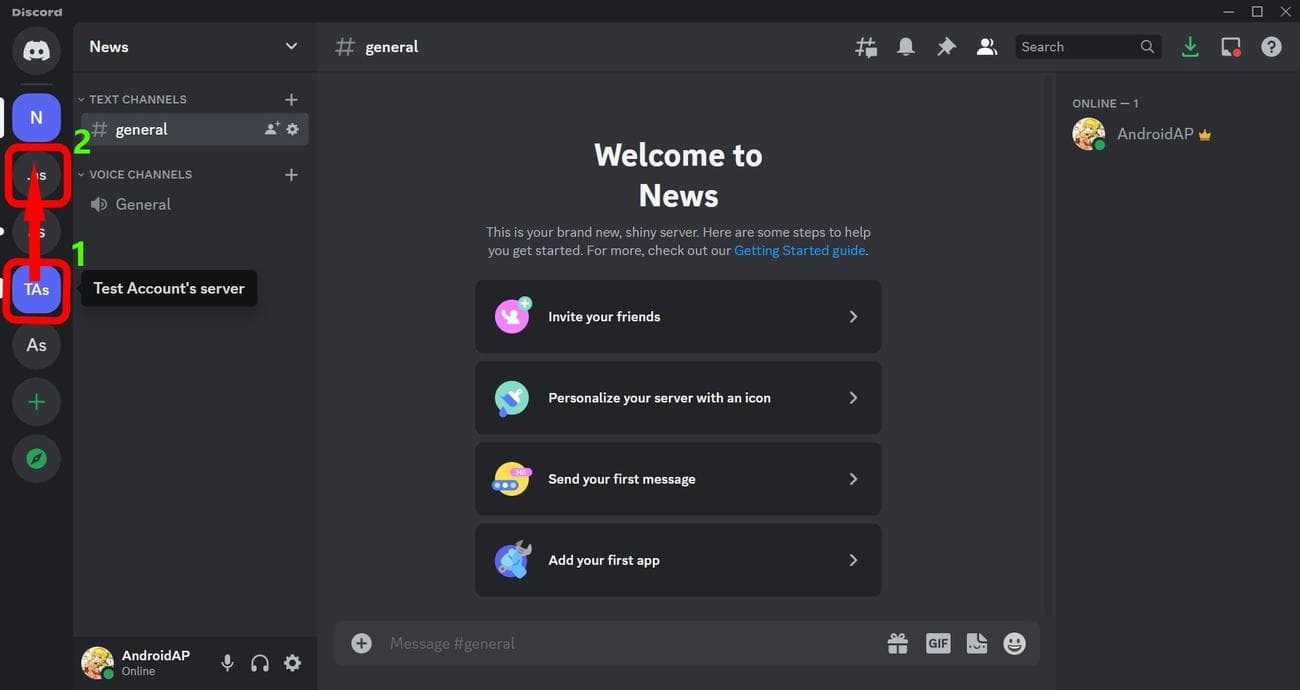Open the Threads icon in header
This screenshot has height=690, width=1300.
(x=866, y=47)
